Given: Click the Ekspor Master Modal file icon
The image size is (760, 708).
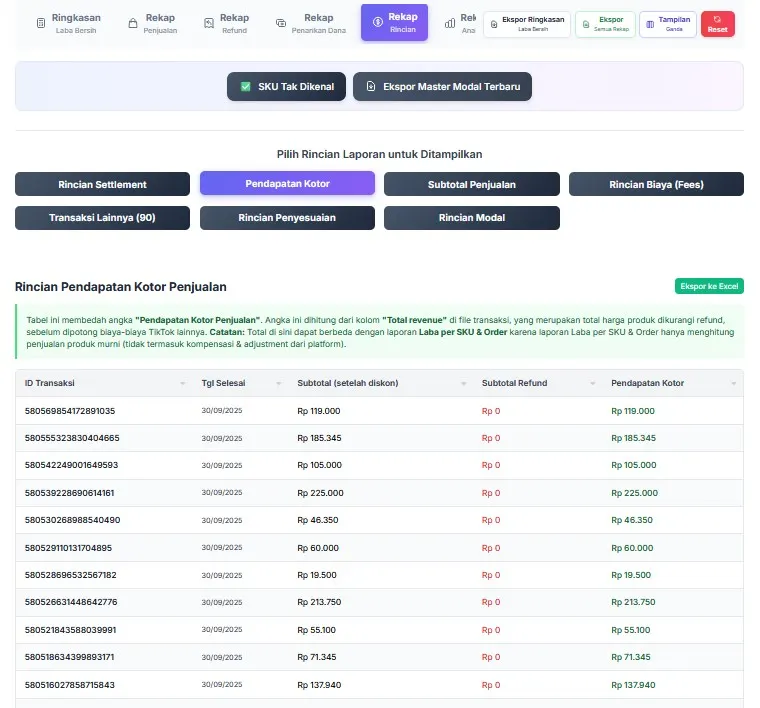Looking at the screenshot, I should pyautogui.click(x=370, y=87).
